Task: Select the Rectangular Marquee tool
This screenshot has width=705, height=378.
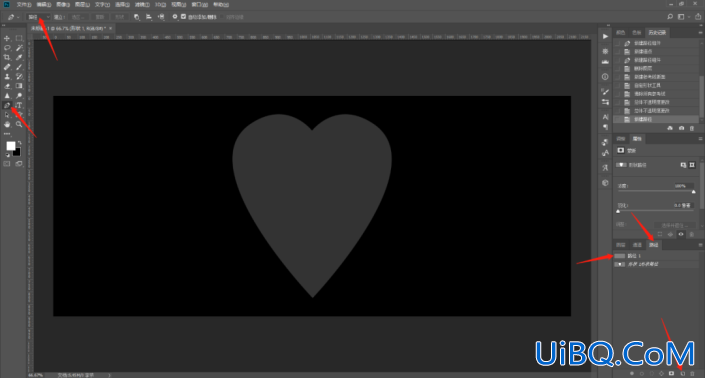Action: (19, 38)
